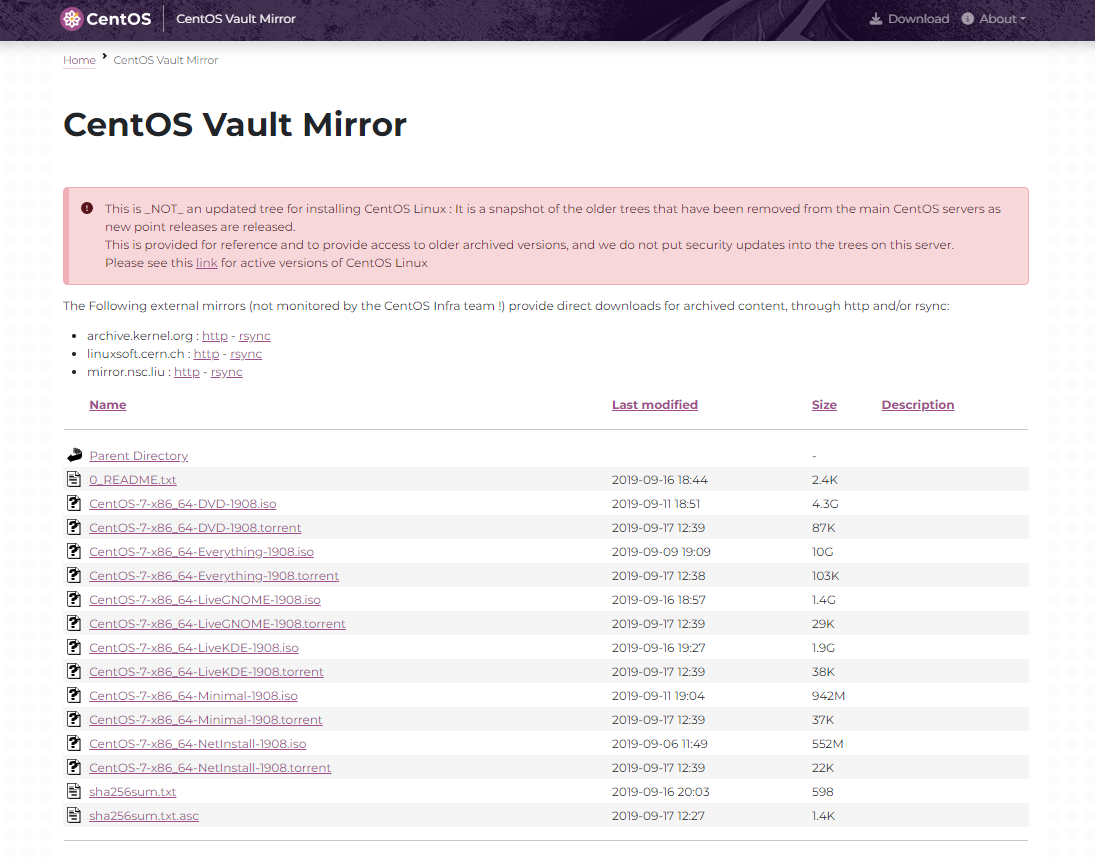Click the Parent Directory back-arrow icon
Viewport: 1095px width, 860px height.
(75, 455)
